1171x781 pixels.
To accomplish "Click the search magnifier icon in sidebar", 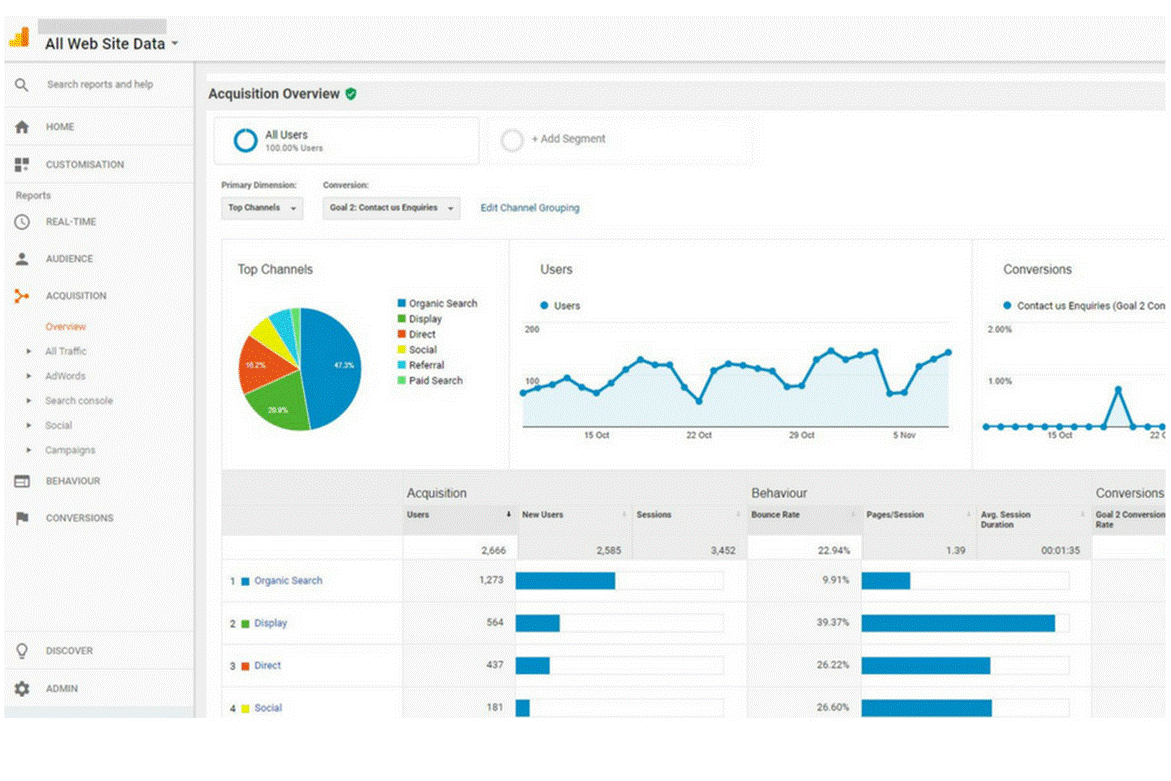I will pos(21,85).
